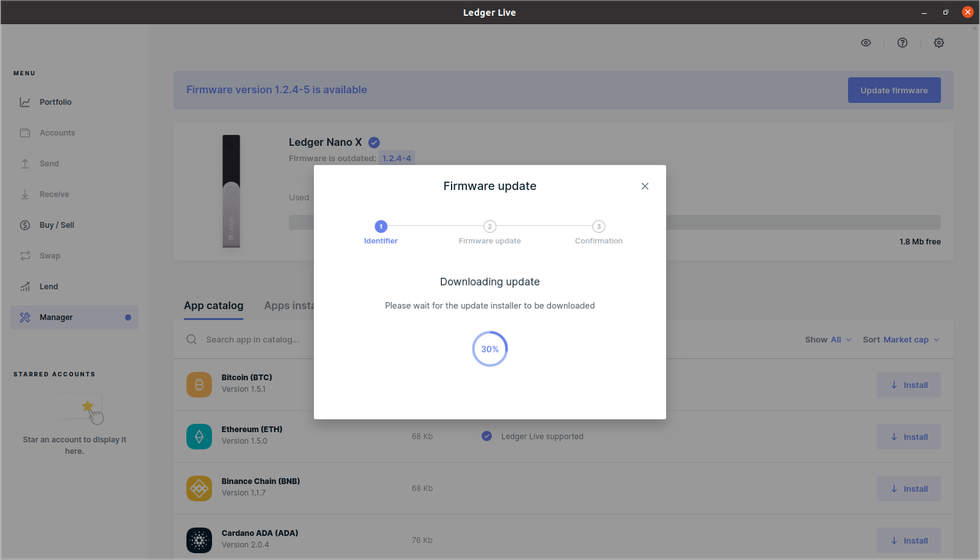The image size is (980, 560).
Task: Click the star icon in Starred Accounts
Action: click(x=88, y=406)
